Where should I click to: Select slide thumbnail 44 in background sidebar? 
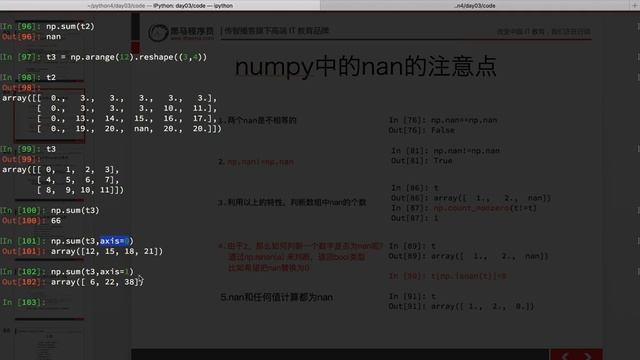pos(49,345)
